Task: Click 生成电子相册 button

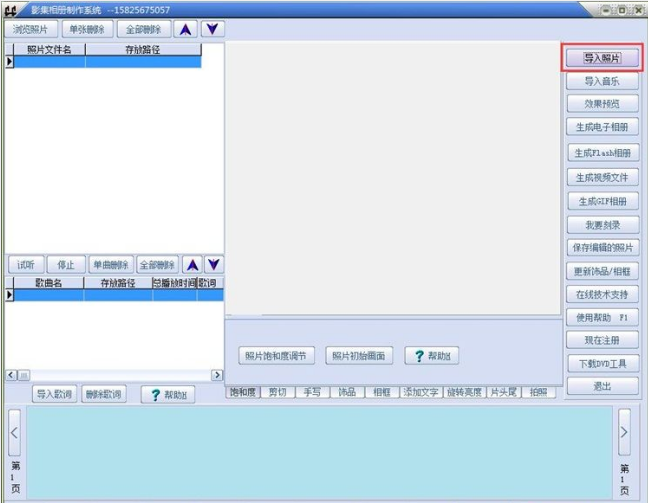Action: [x=602, y=127]
